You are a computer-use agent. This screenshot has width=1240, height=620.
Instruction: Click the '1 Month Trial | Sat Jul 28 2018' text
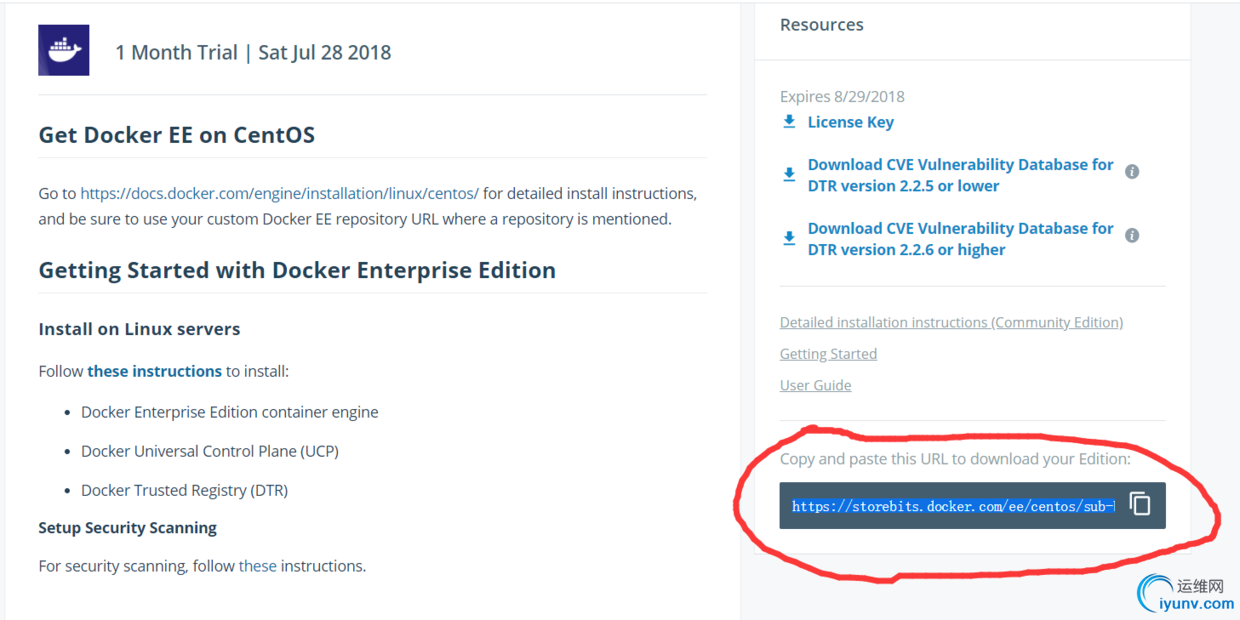coord(253,52)
